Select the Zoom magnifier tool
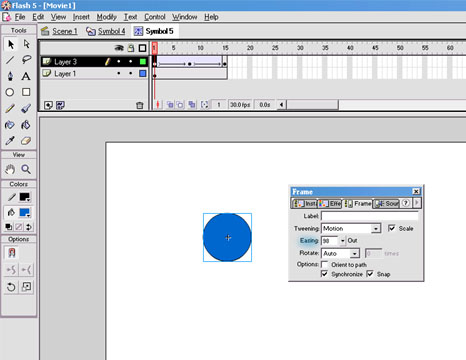 click(26, 169)
